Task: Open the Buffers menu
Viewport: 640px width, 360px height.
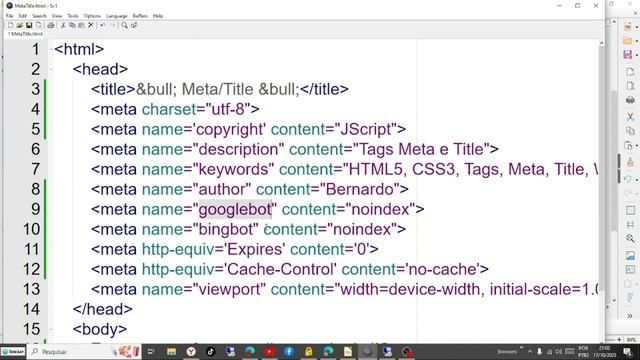Action: point(140,16)
